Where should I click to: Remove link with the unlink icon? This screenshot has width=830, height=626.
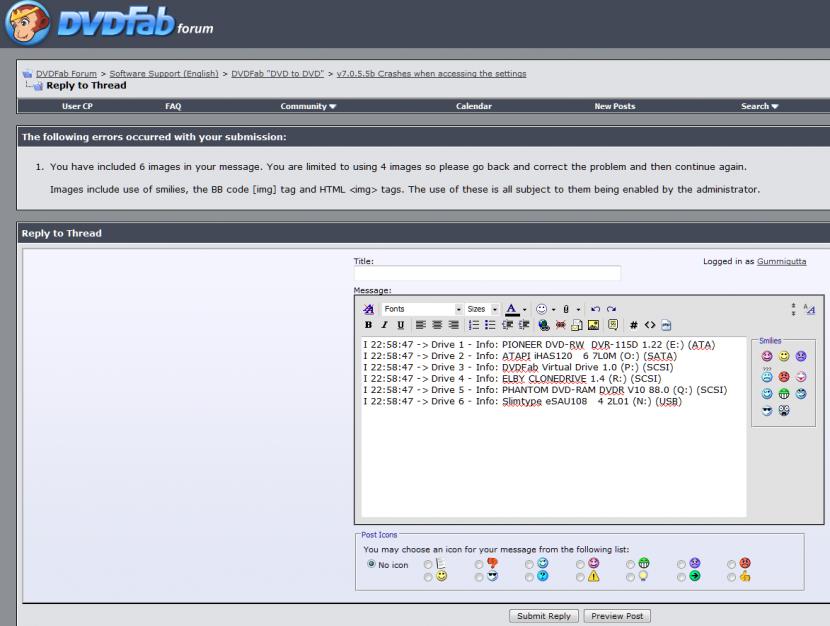click(561, 325)
